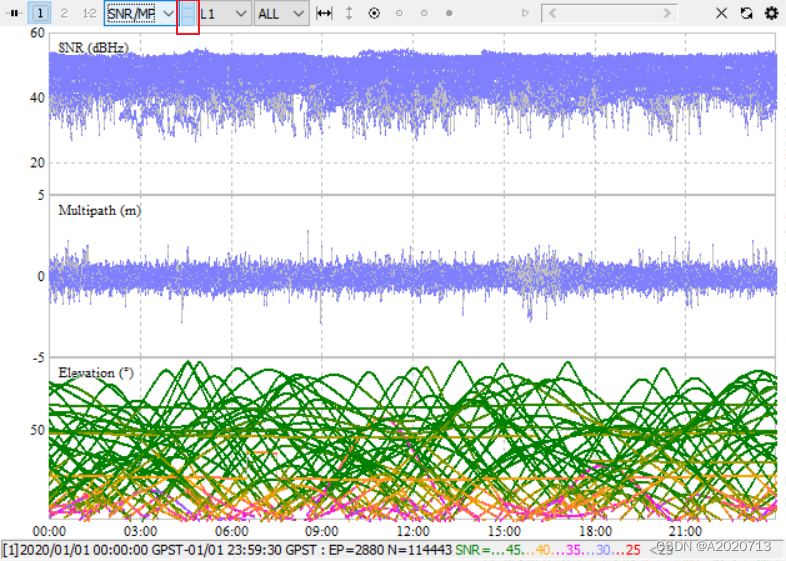Open the ALL satellites dropdown
Viewport: 786px width, 561px height.
coord(281,14)
